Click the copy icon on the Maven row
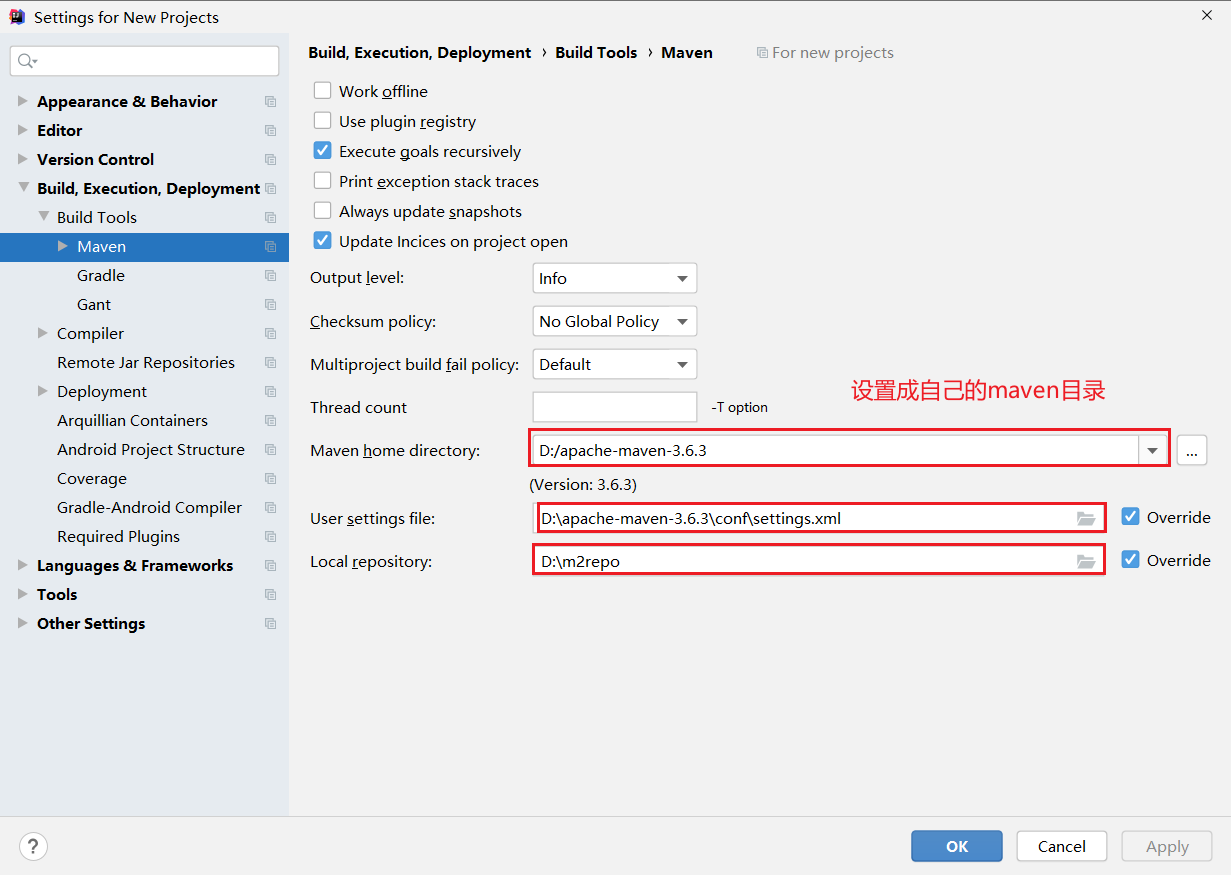 tap(270, 246)
